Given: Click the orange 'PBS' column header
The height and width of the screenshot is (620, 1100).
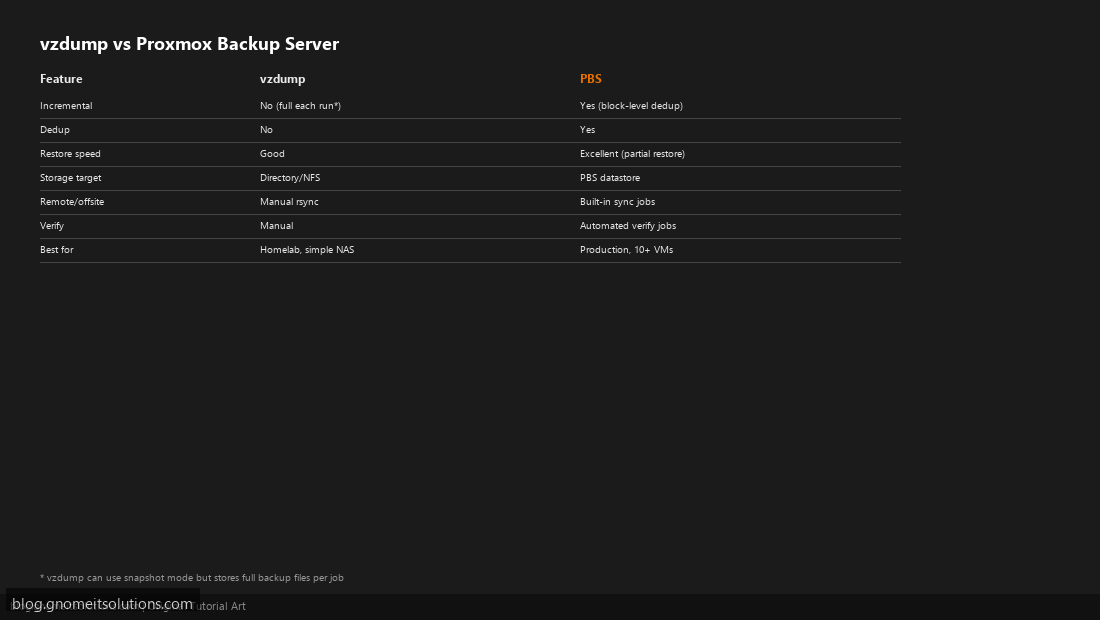Looking at the screenshot, I should 591,79.
